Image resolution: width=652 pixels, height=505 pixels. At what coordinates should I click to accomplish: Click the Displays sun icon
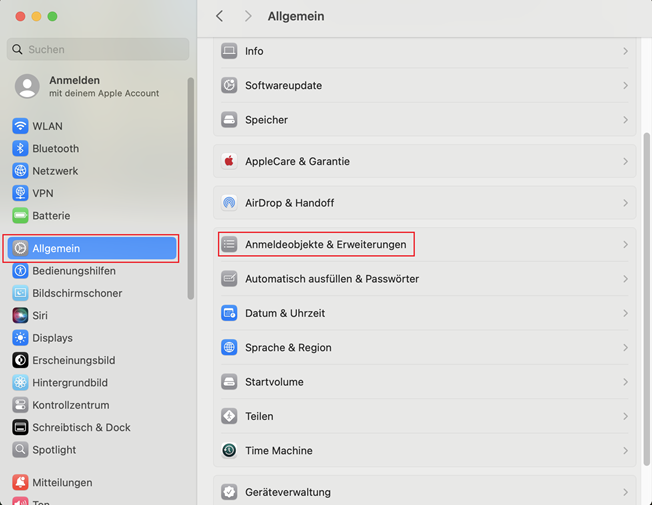(x=20, y=338)
